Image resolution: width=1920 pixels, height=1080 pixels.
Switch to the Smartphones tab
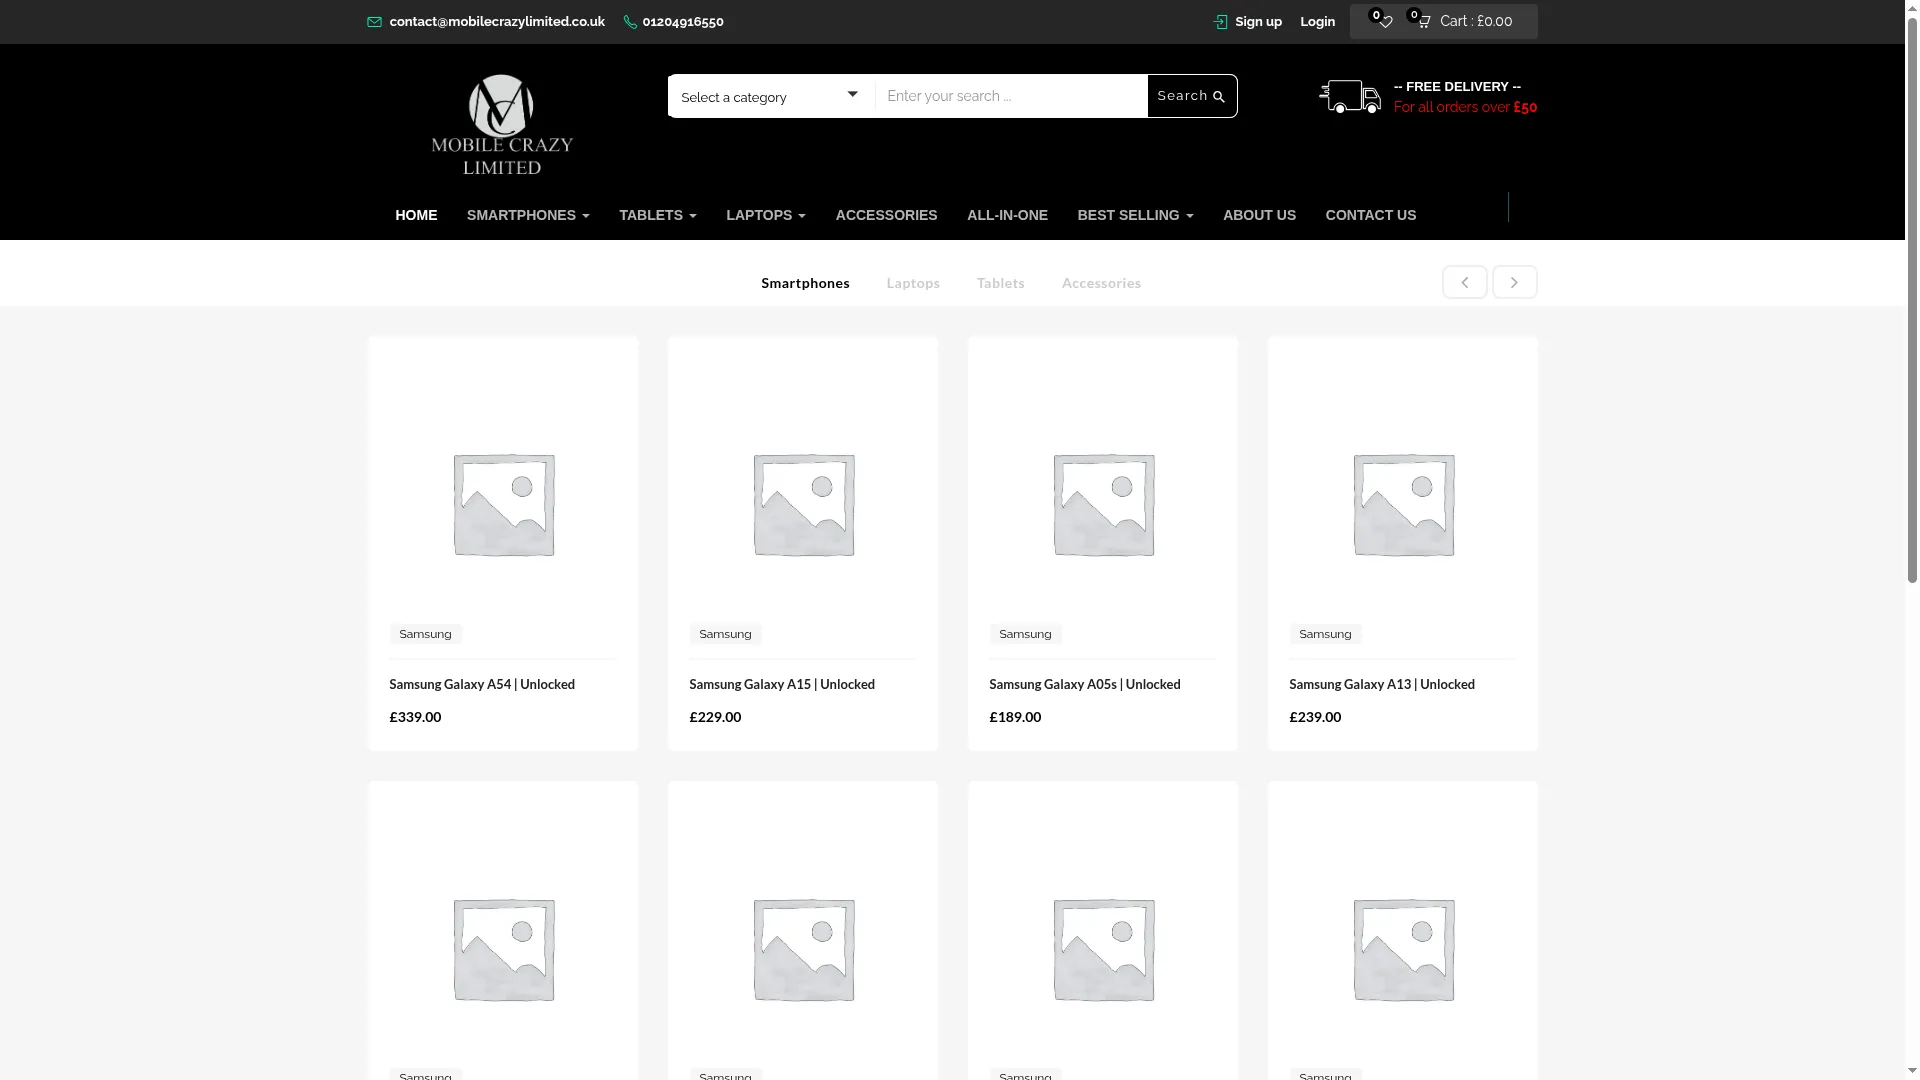click(x=805, y=283)
